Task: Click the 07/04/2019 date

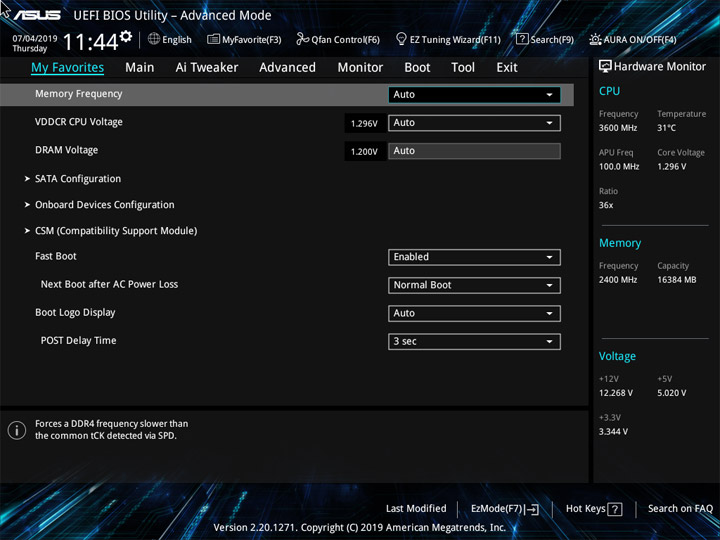Action: [34, 39]
